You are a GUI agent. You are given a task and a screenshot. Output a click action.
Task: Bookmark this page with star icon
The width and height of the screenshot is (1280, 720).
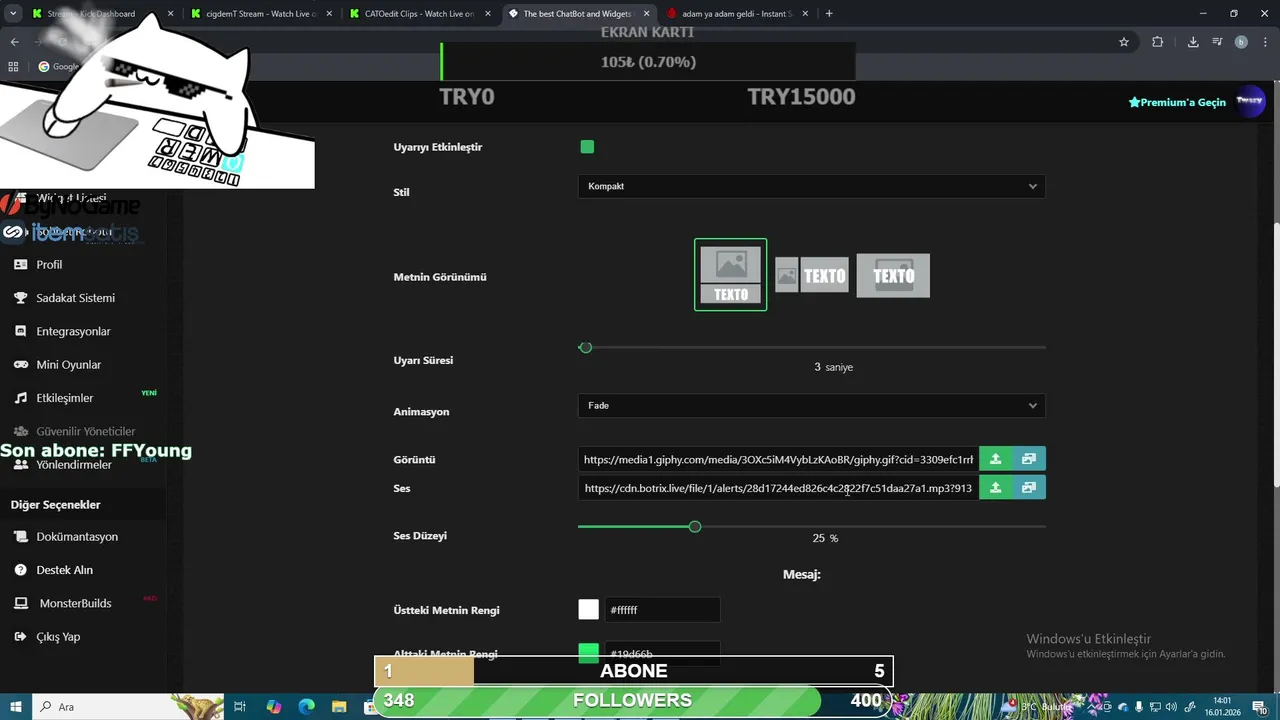(x=1124, y=42)
